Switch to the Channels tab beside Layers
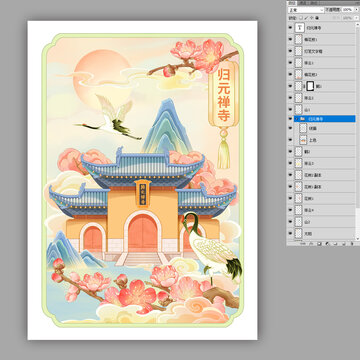This screenshot has width=360, height=360. point(303,3)
